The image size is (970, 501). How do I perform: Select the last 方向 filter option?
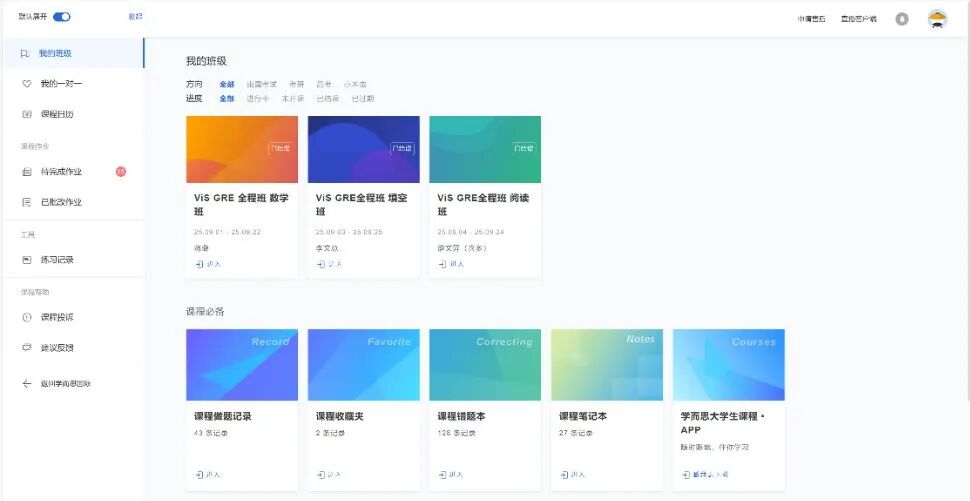[355, 84]
